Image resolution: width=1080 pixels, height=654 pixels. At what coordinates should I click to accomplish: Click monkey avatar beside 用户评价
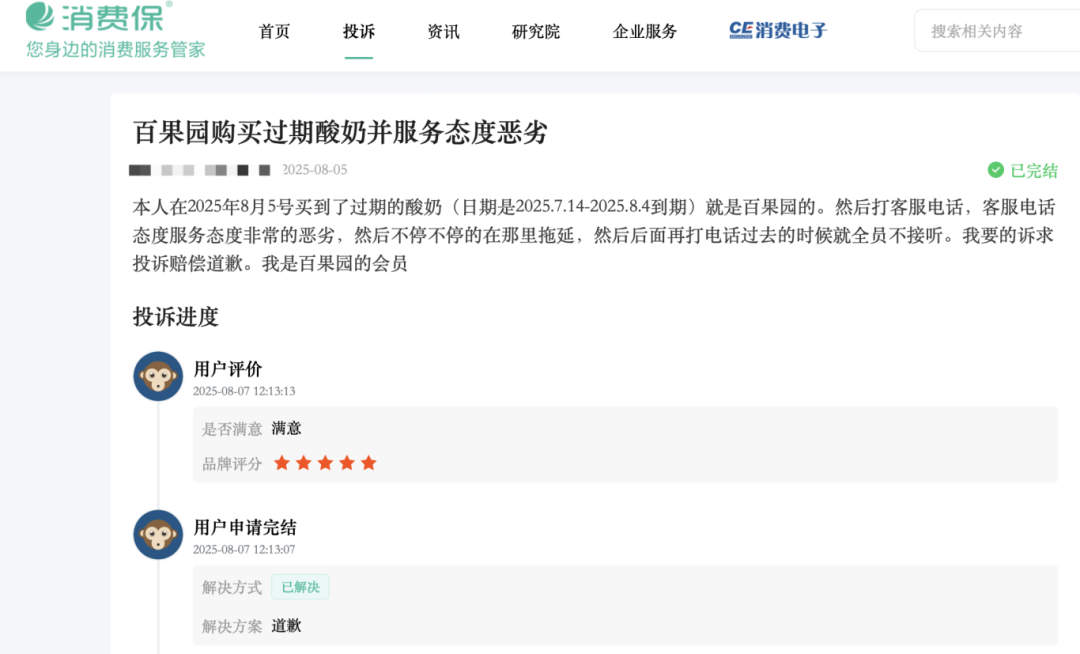(158, 377)
